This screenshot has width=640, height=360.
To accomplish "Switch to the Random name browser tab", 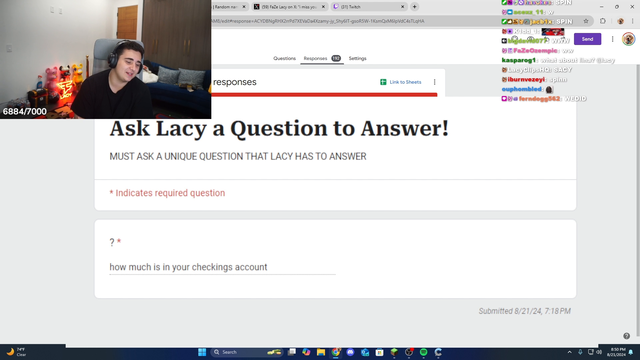I will coord(229,7).
